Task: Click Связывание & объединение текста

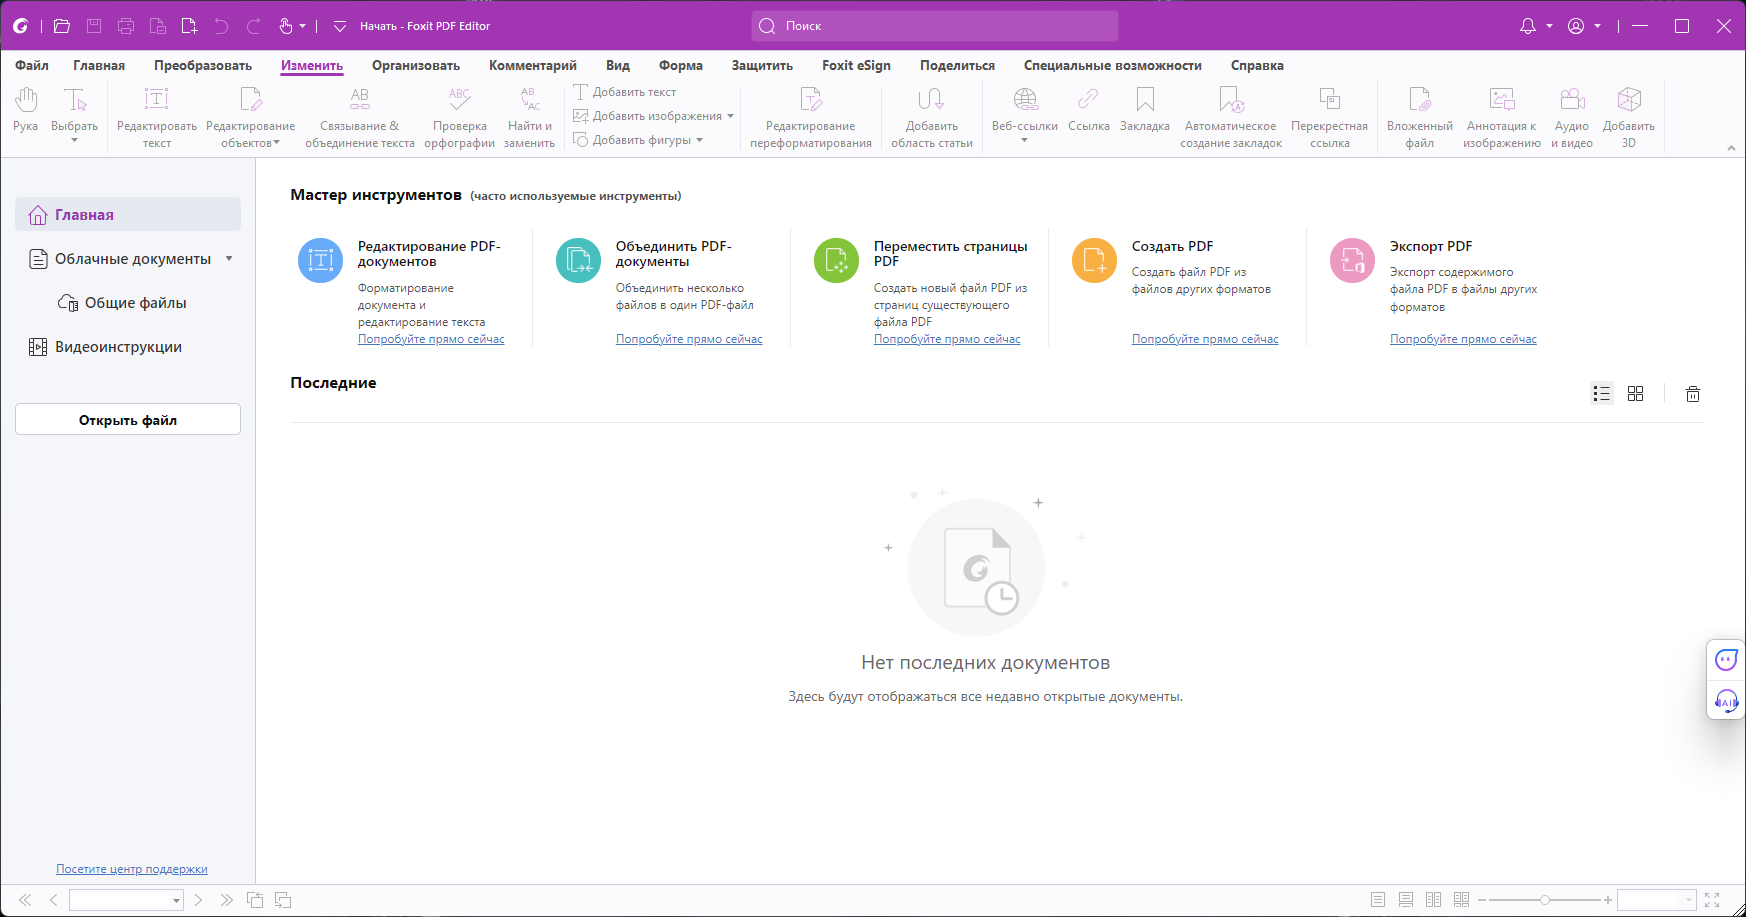Action: [x=360, y=117]
